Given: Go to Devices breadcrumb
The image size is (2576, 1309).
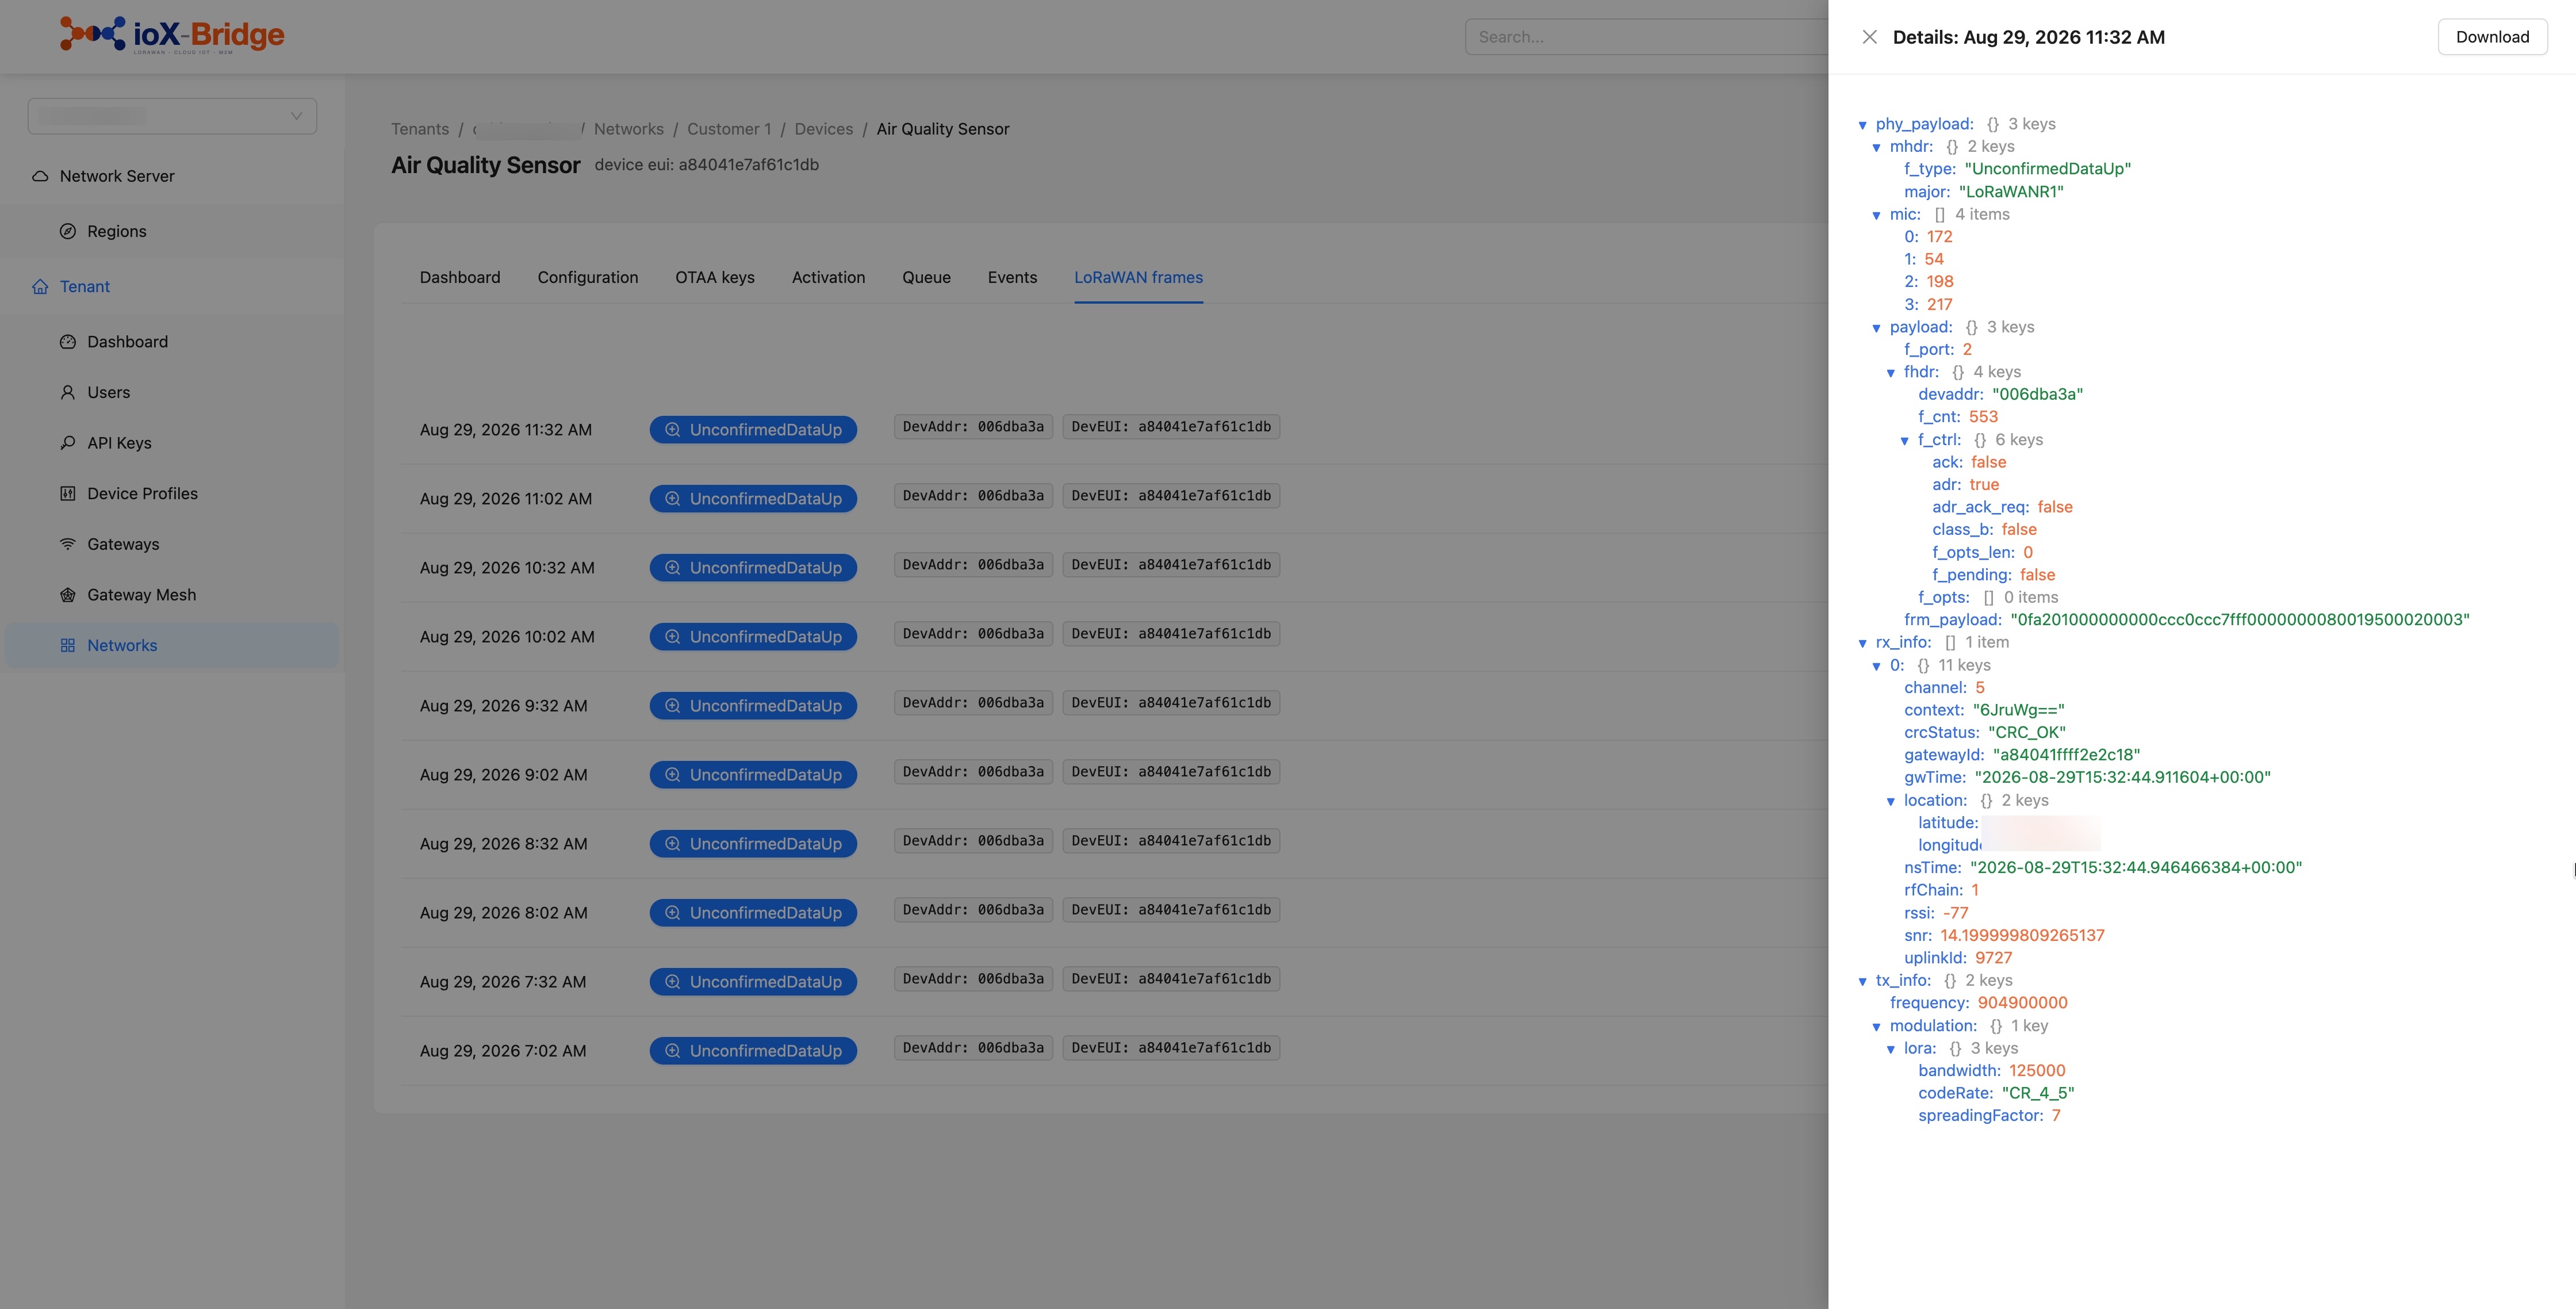Looking at the screenshot, I should 824,129.
